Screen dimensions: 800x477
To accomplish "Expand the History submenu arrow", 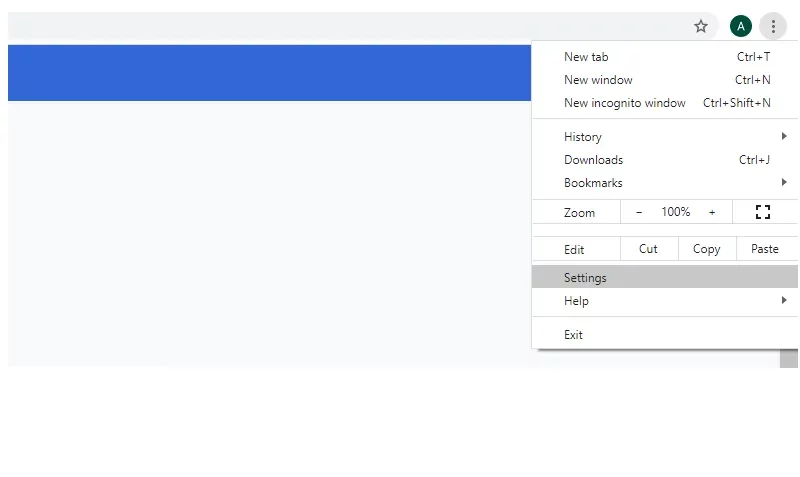I will [784, 136].
